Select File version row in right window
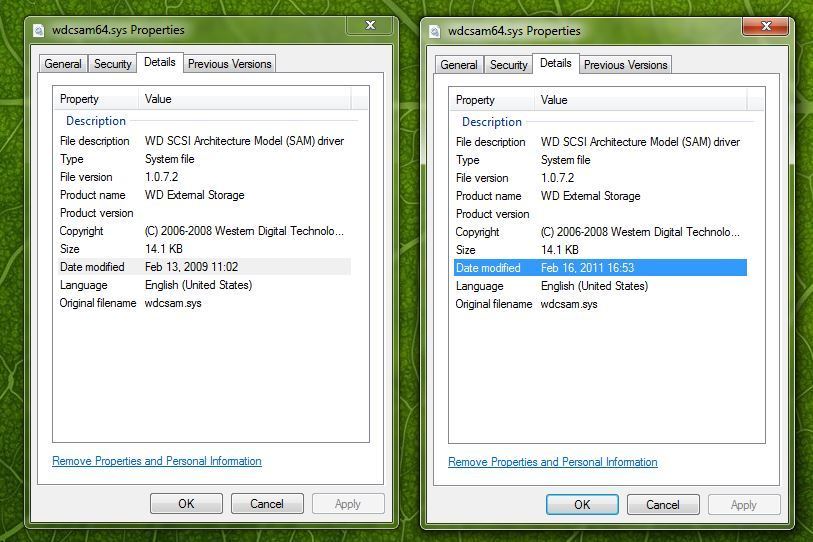Screen dimensions: 813x542 click(x=600, y=178)
